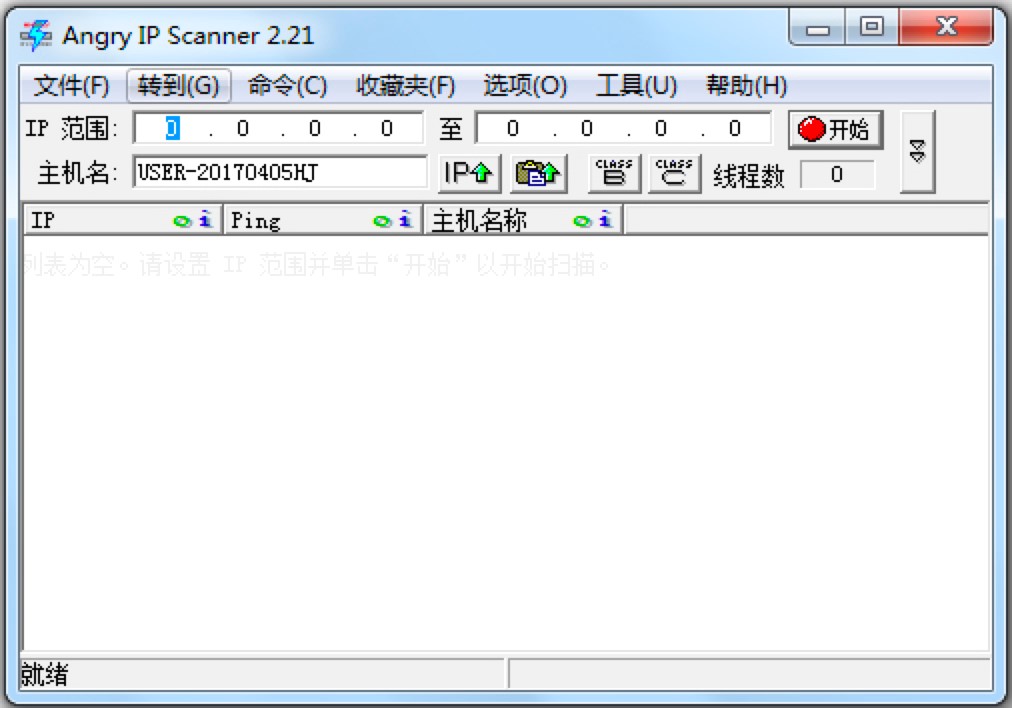Select the paste-IP clipboard icon
The width and height of the screenshot is (1012, 708).
(x=537, y=173)
